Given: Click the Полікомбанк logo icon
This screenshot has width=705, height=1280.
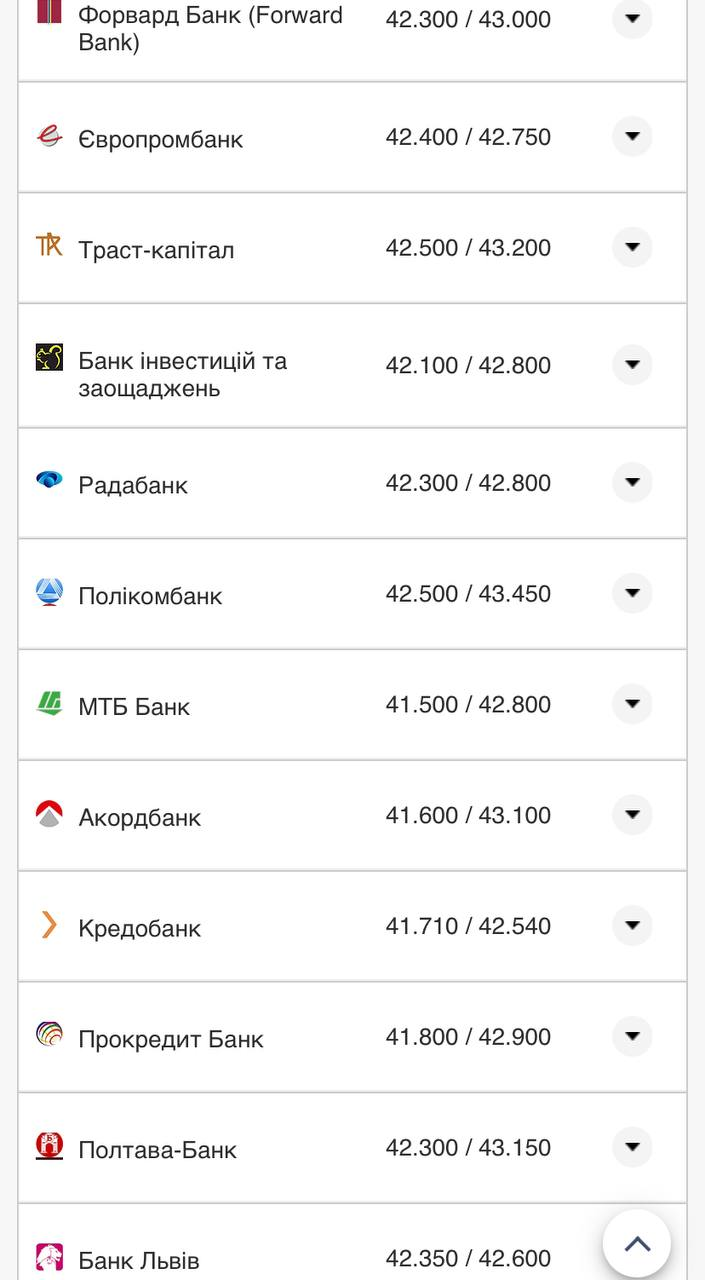Looking at the screenshot, I should (49, 592).
